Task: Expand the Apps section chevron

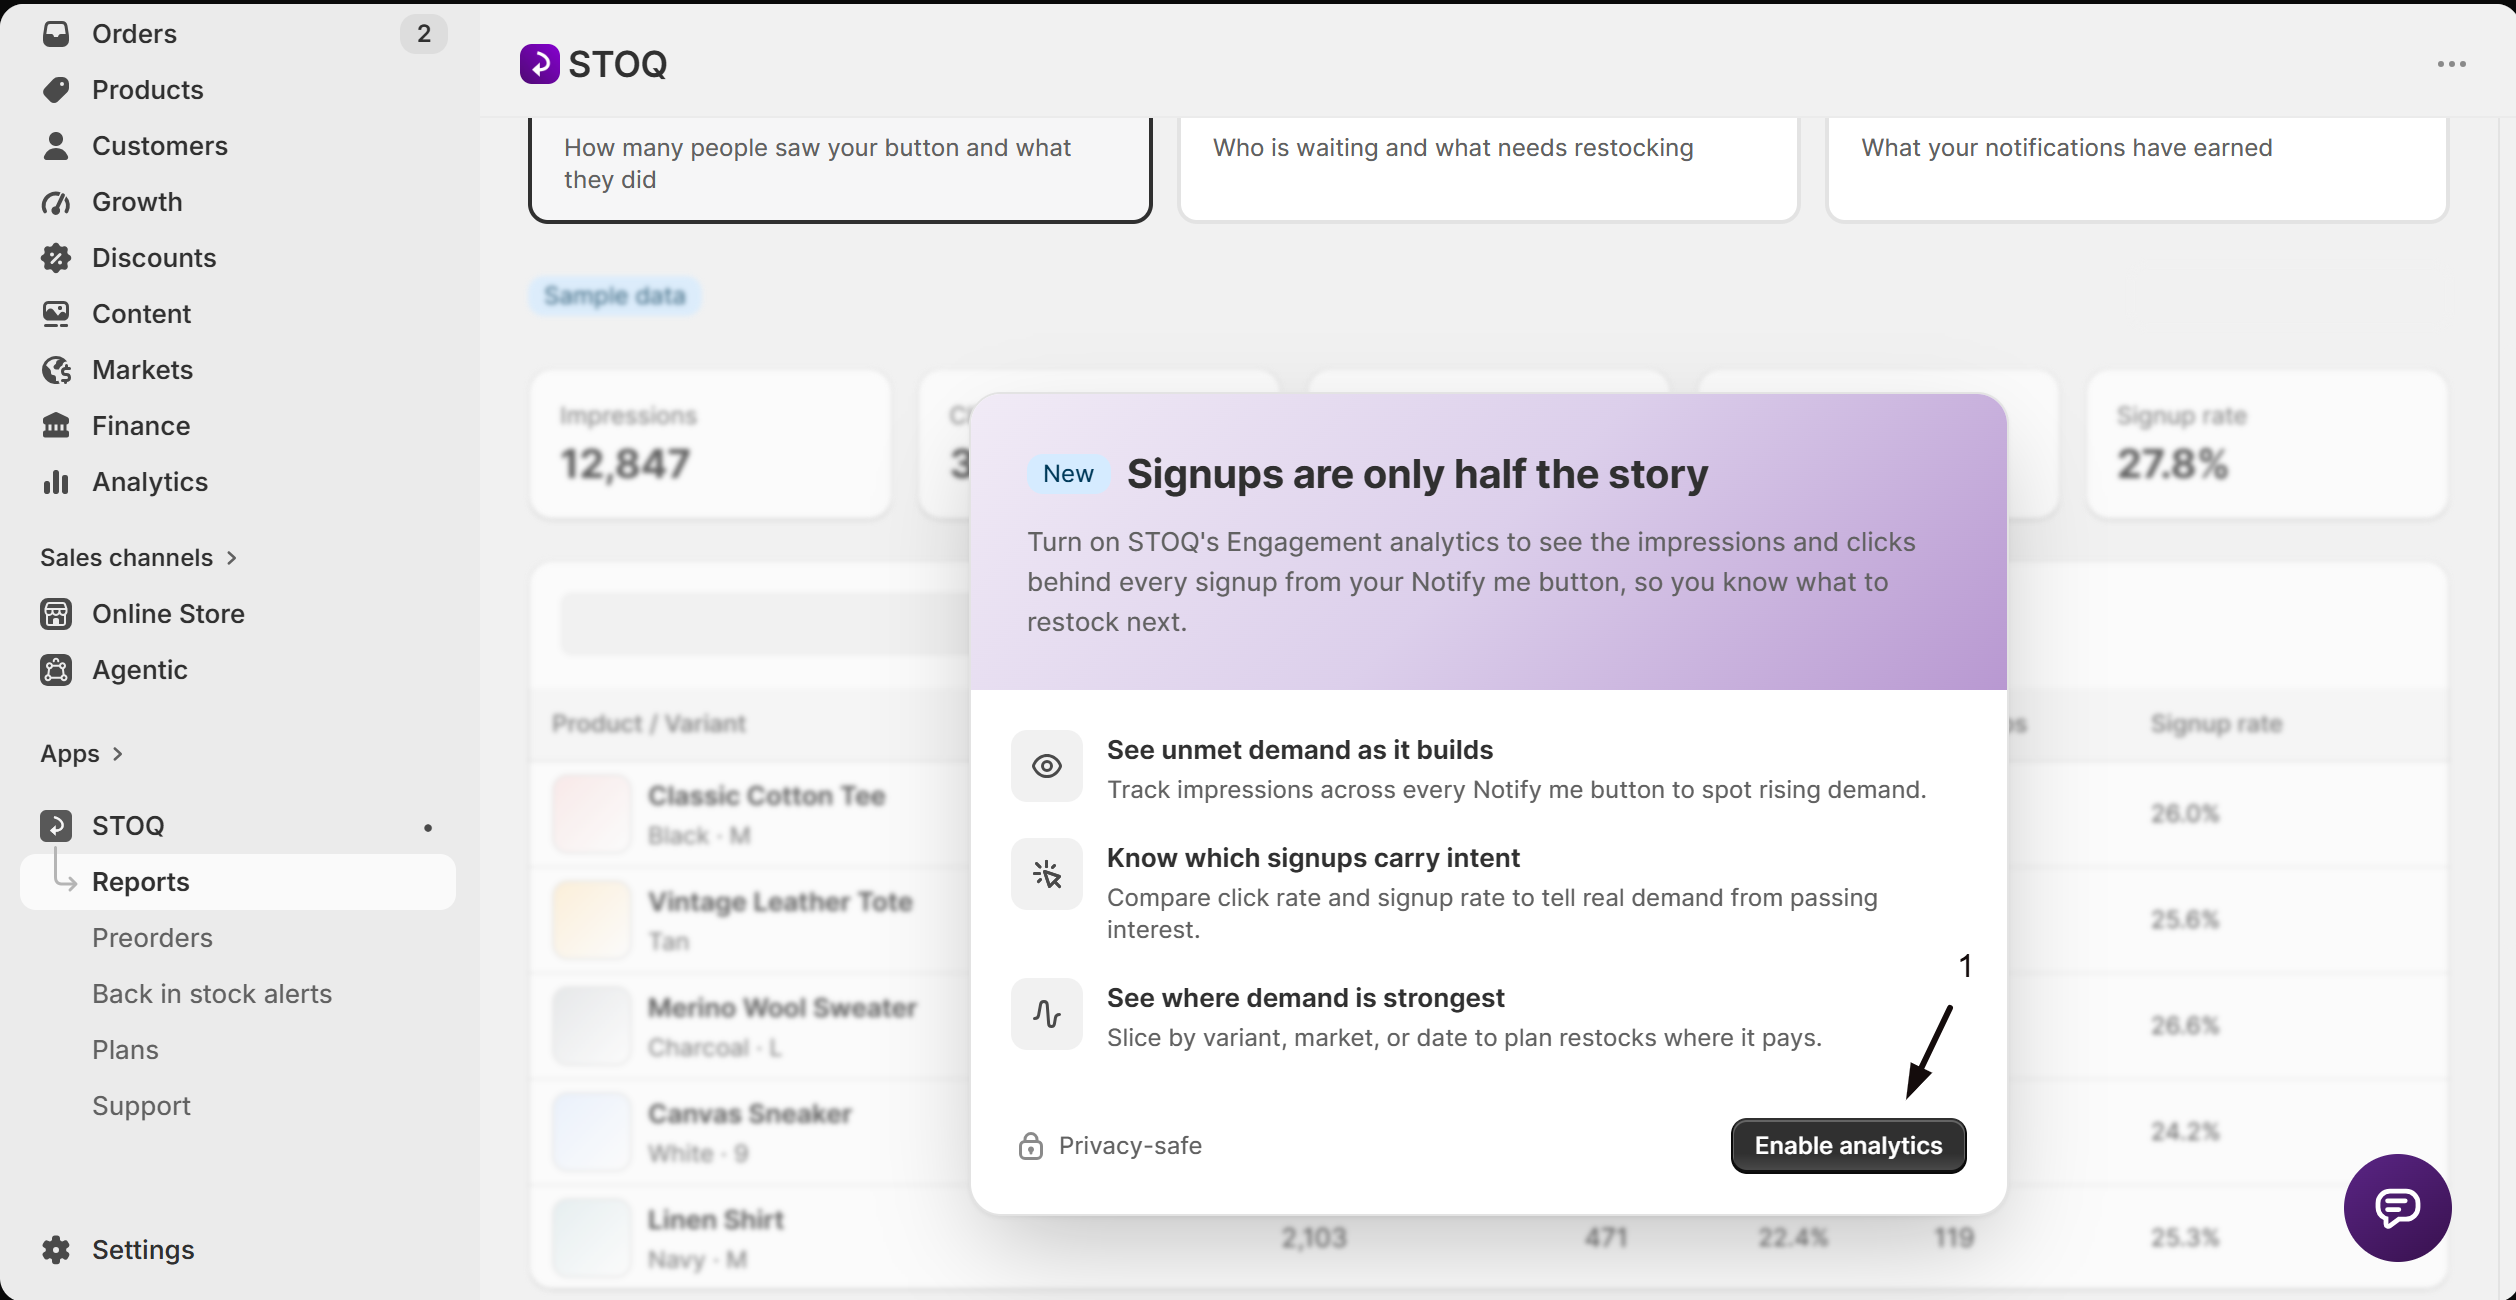Action: (118, 754)
